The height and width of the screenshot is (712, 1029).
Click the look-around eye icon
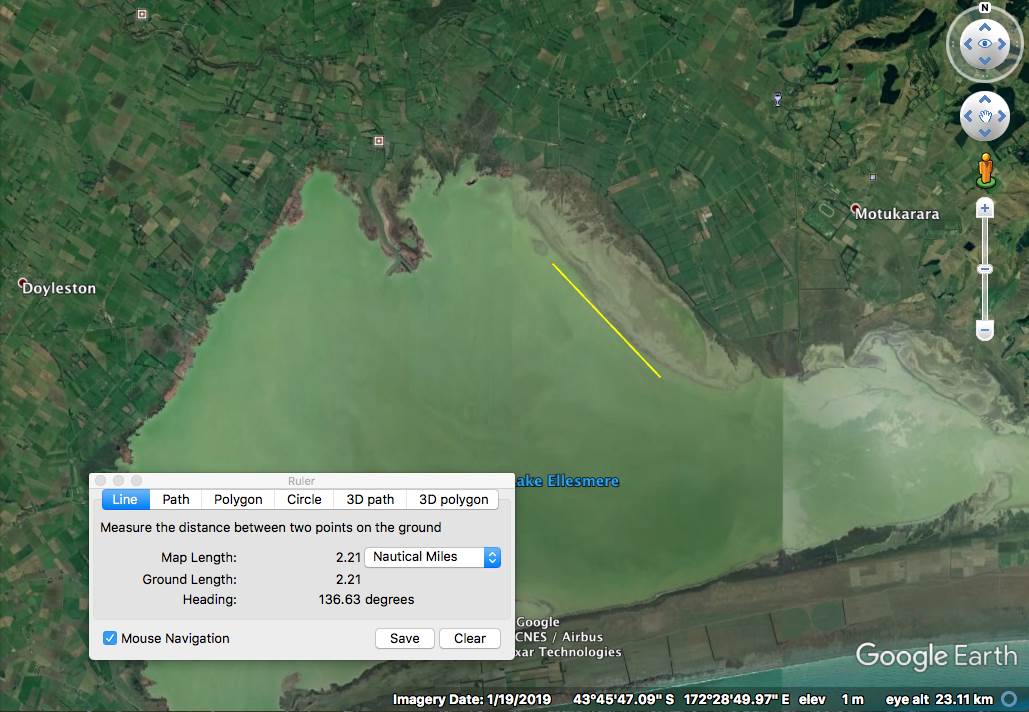(985, 44)
